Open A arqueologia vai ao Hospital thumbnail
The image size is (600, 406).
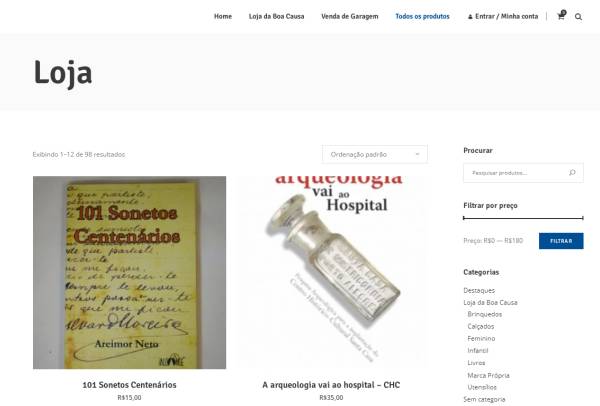tap(331, 272)
